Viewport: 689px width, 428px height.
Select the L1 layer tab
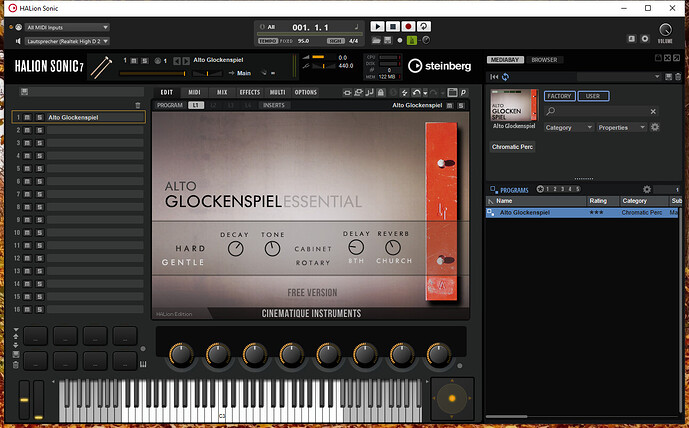196,105
